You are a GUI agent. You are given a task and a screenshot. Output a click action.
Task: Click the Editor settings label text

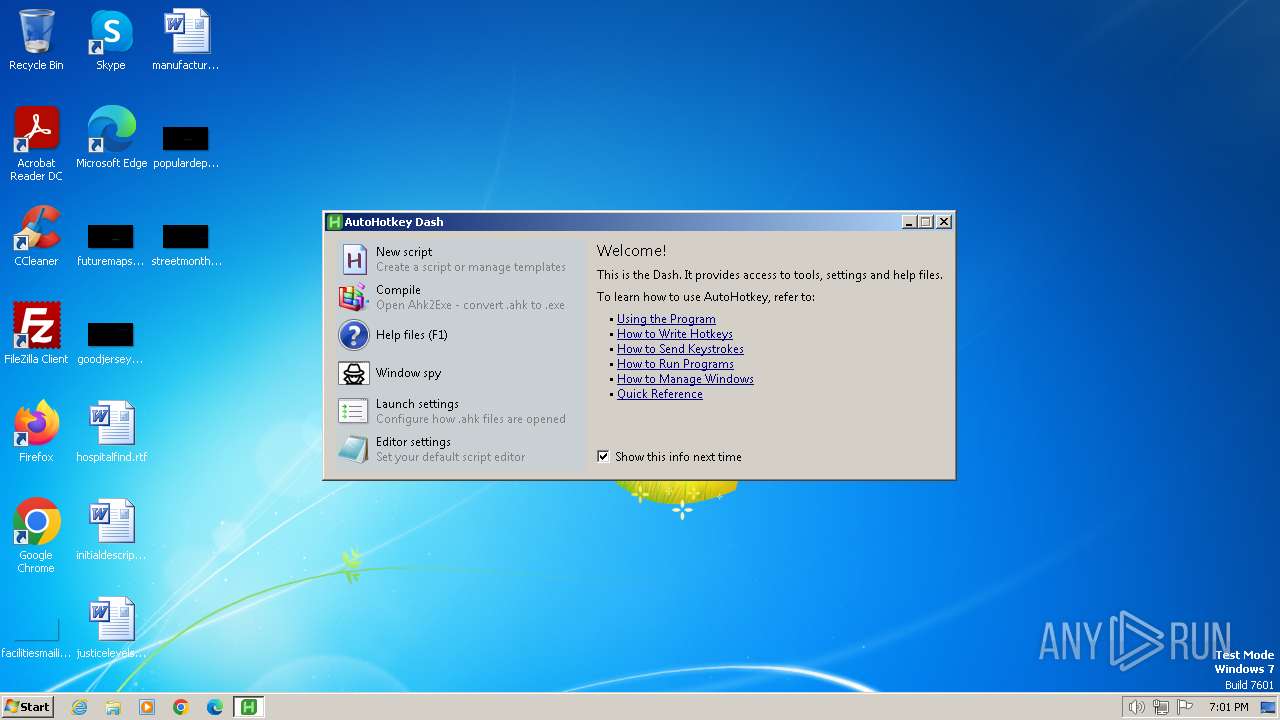(413, 442)
